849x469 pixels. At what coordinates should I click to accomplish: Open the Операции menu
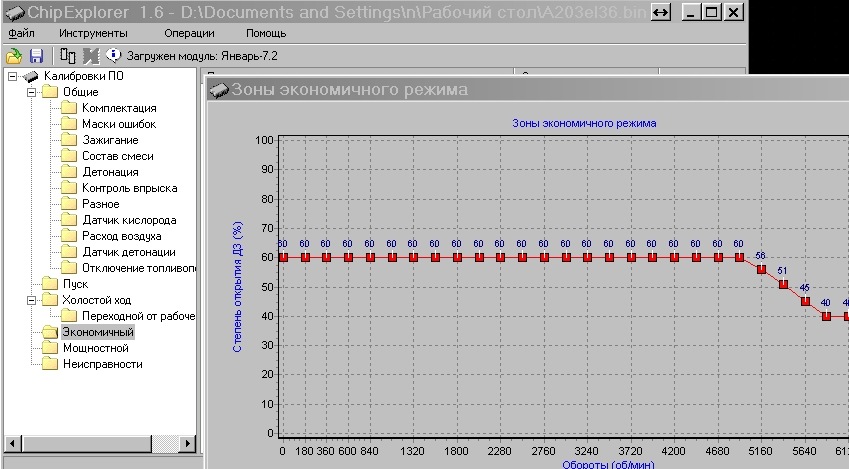point(190,33)
